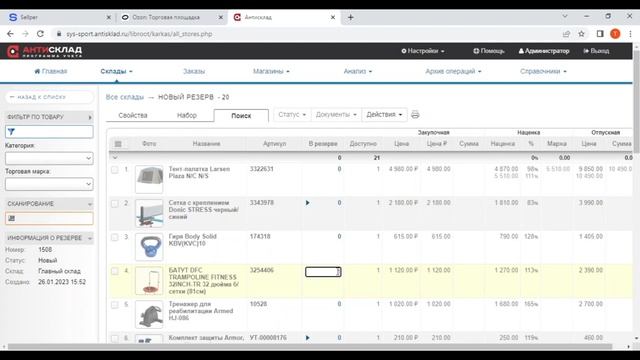Viewport: 640px width, 360px height.
Task: Open the Статус dropdown
Action: pyautogui.click(x=292, y=115)
